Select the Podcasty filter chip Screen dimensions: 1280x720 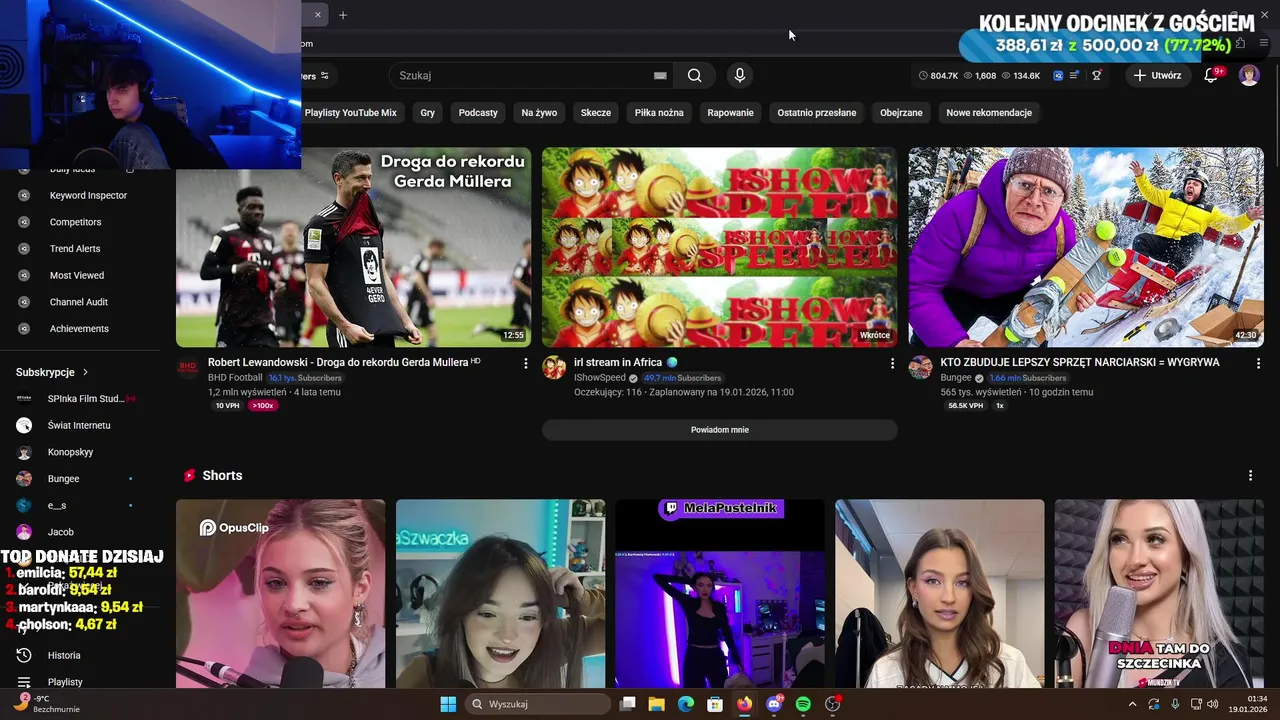coord(478,113)
